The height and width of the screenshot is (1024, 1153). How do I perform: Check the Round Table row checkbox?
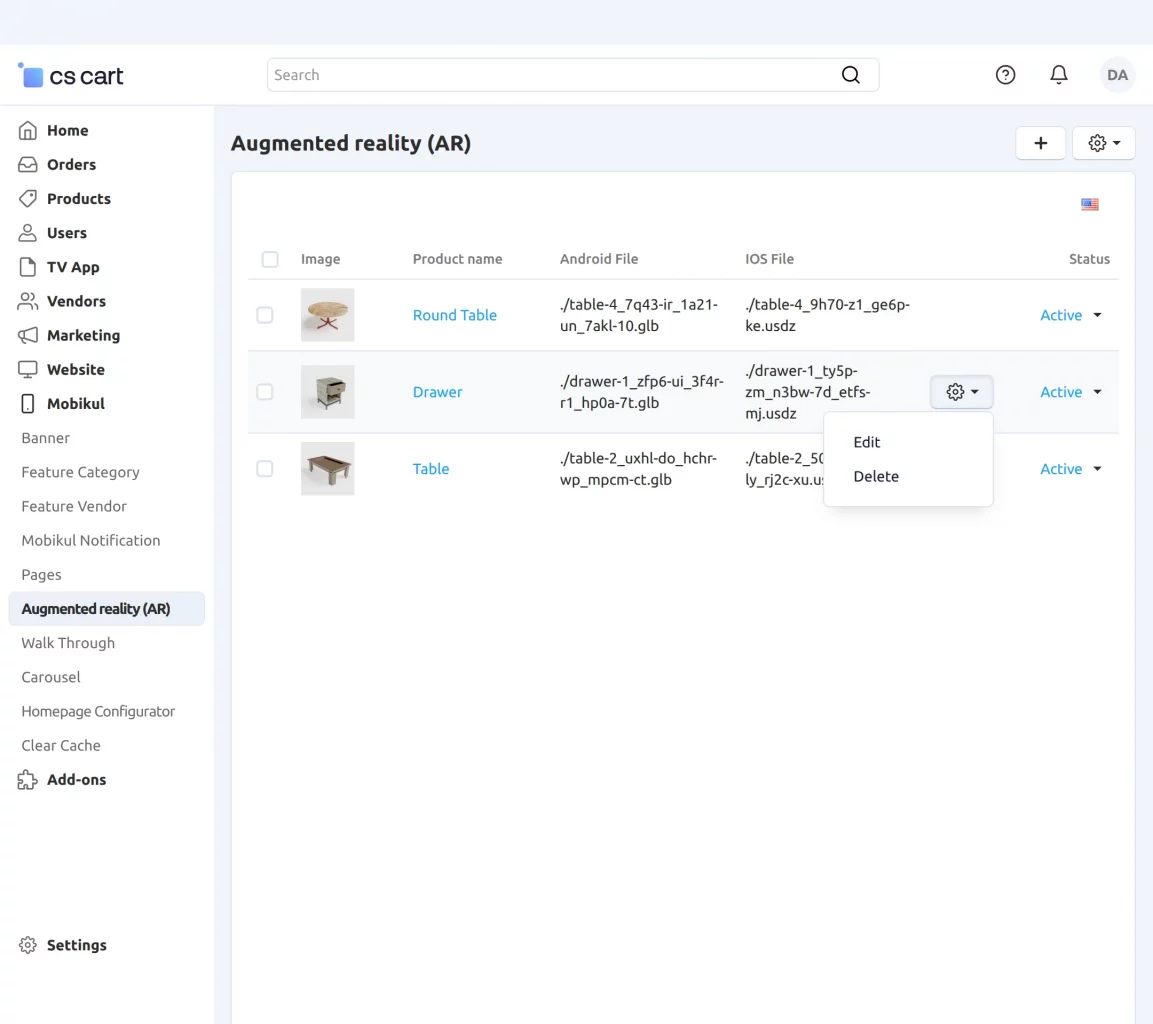265,315
